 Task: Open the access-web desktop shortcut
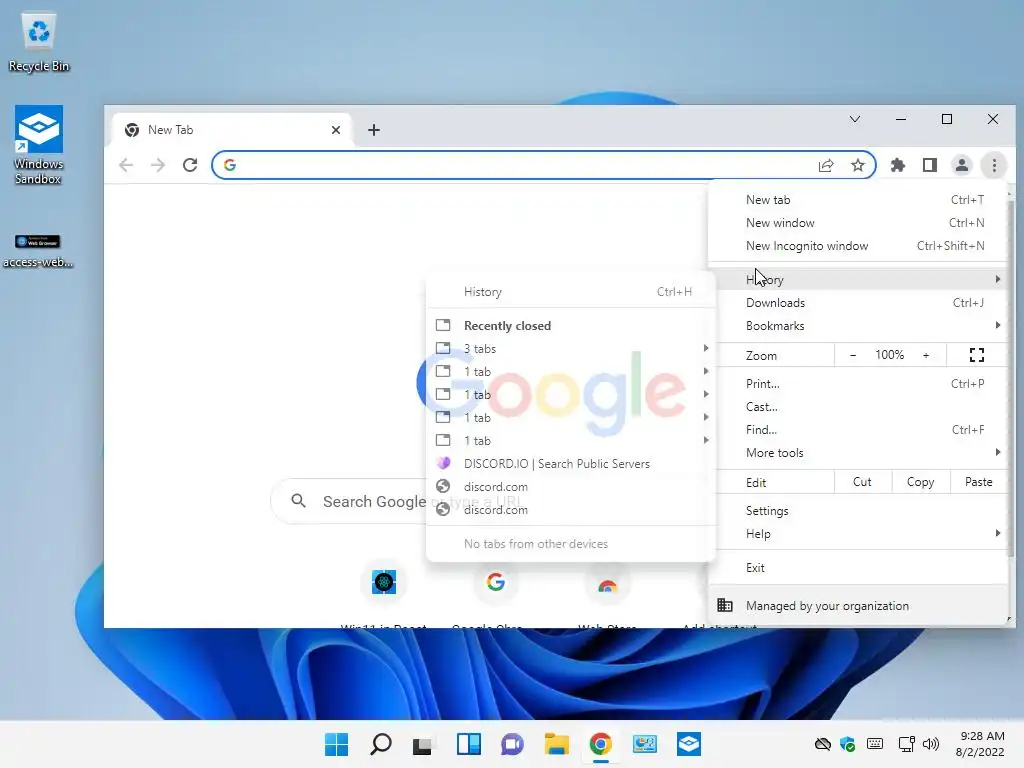tap(38, 251)
